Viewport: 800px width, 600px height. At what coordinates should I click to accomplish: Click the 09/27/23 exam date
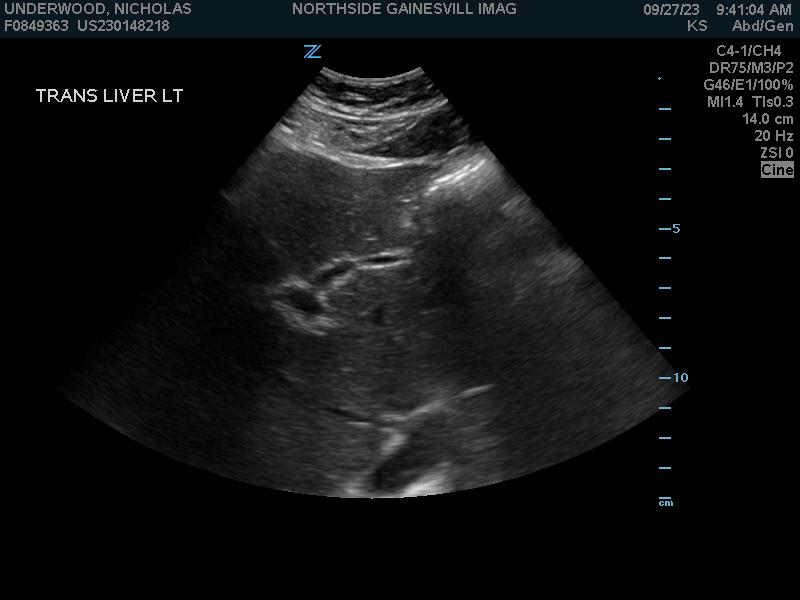pyautogui.click(x=671, y=9)
